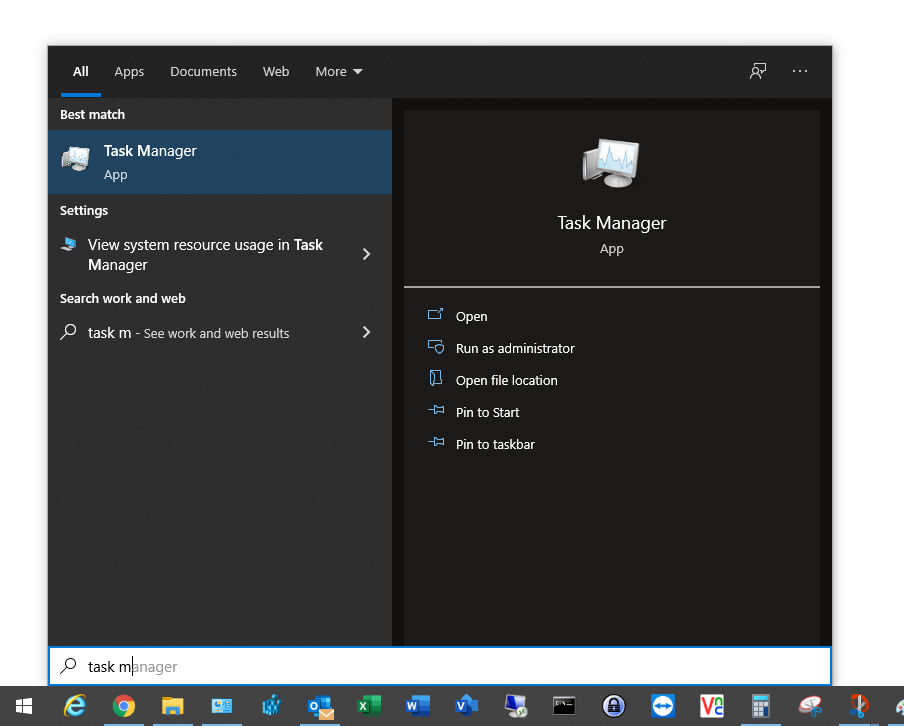Choose Open file location

pos(506,380)
